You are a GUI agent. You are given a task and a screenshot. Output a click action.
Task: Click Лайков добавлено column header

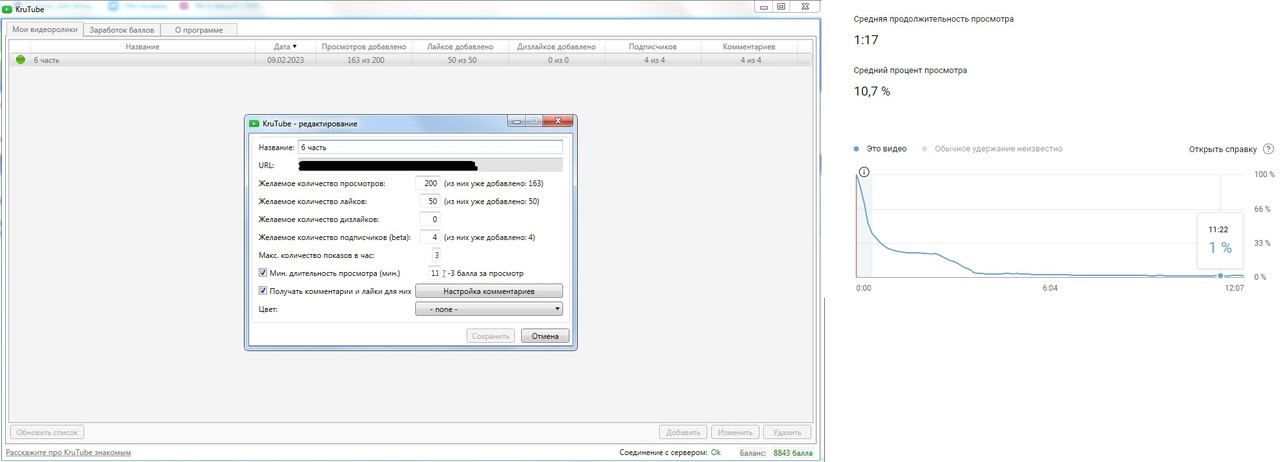point(458,46)
